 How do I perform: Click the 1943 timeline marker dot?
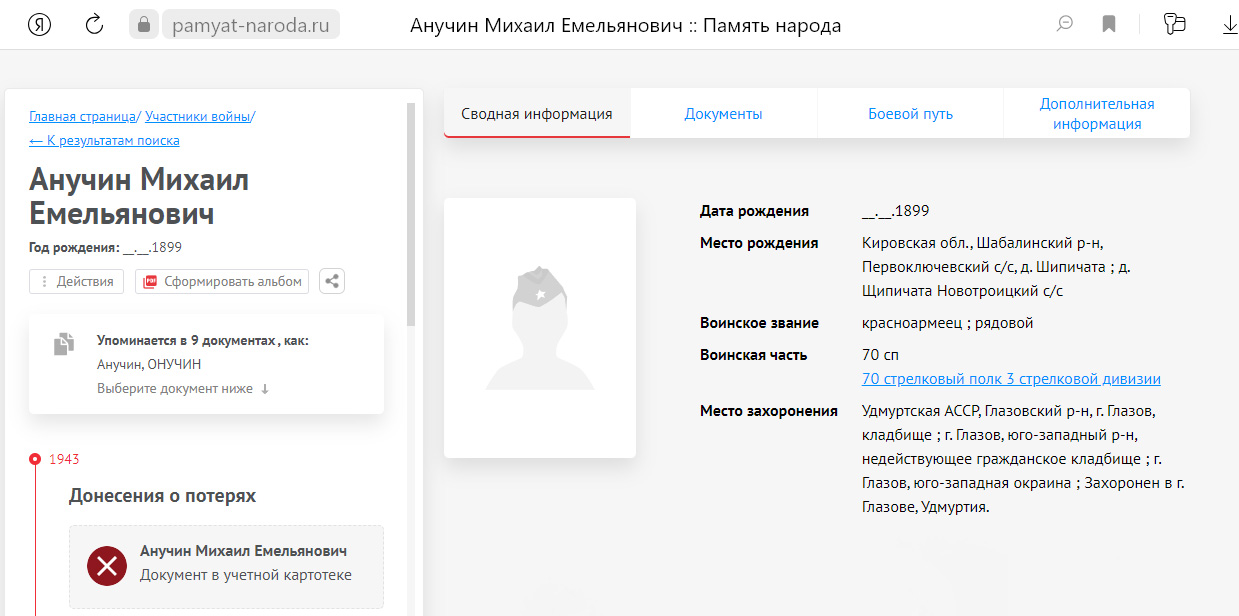point(35,459)
